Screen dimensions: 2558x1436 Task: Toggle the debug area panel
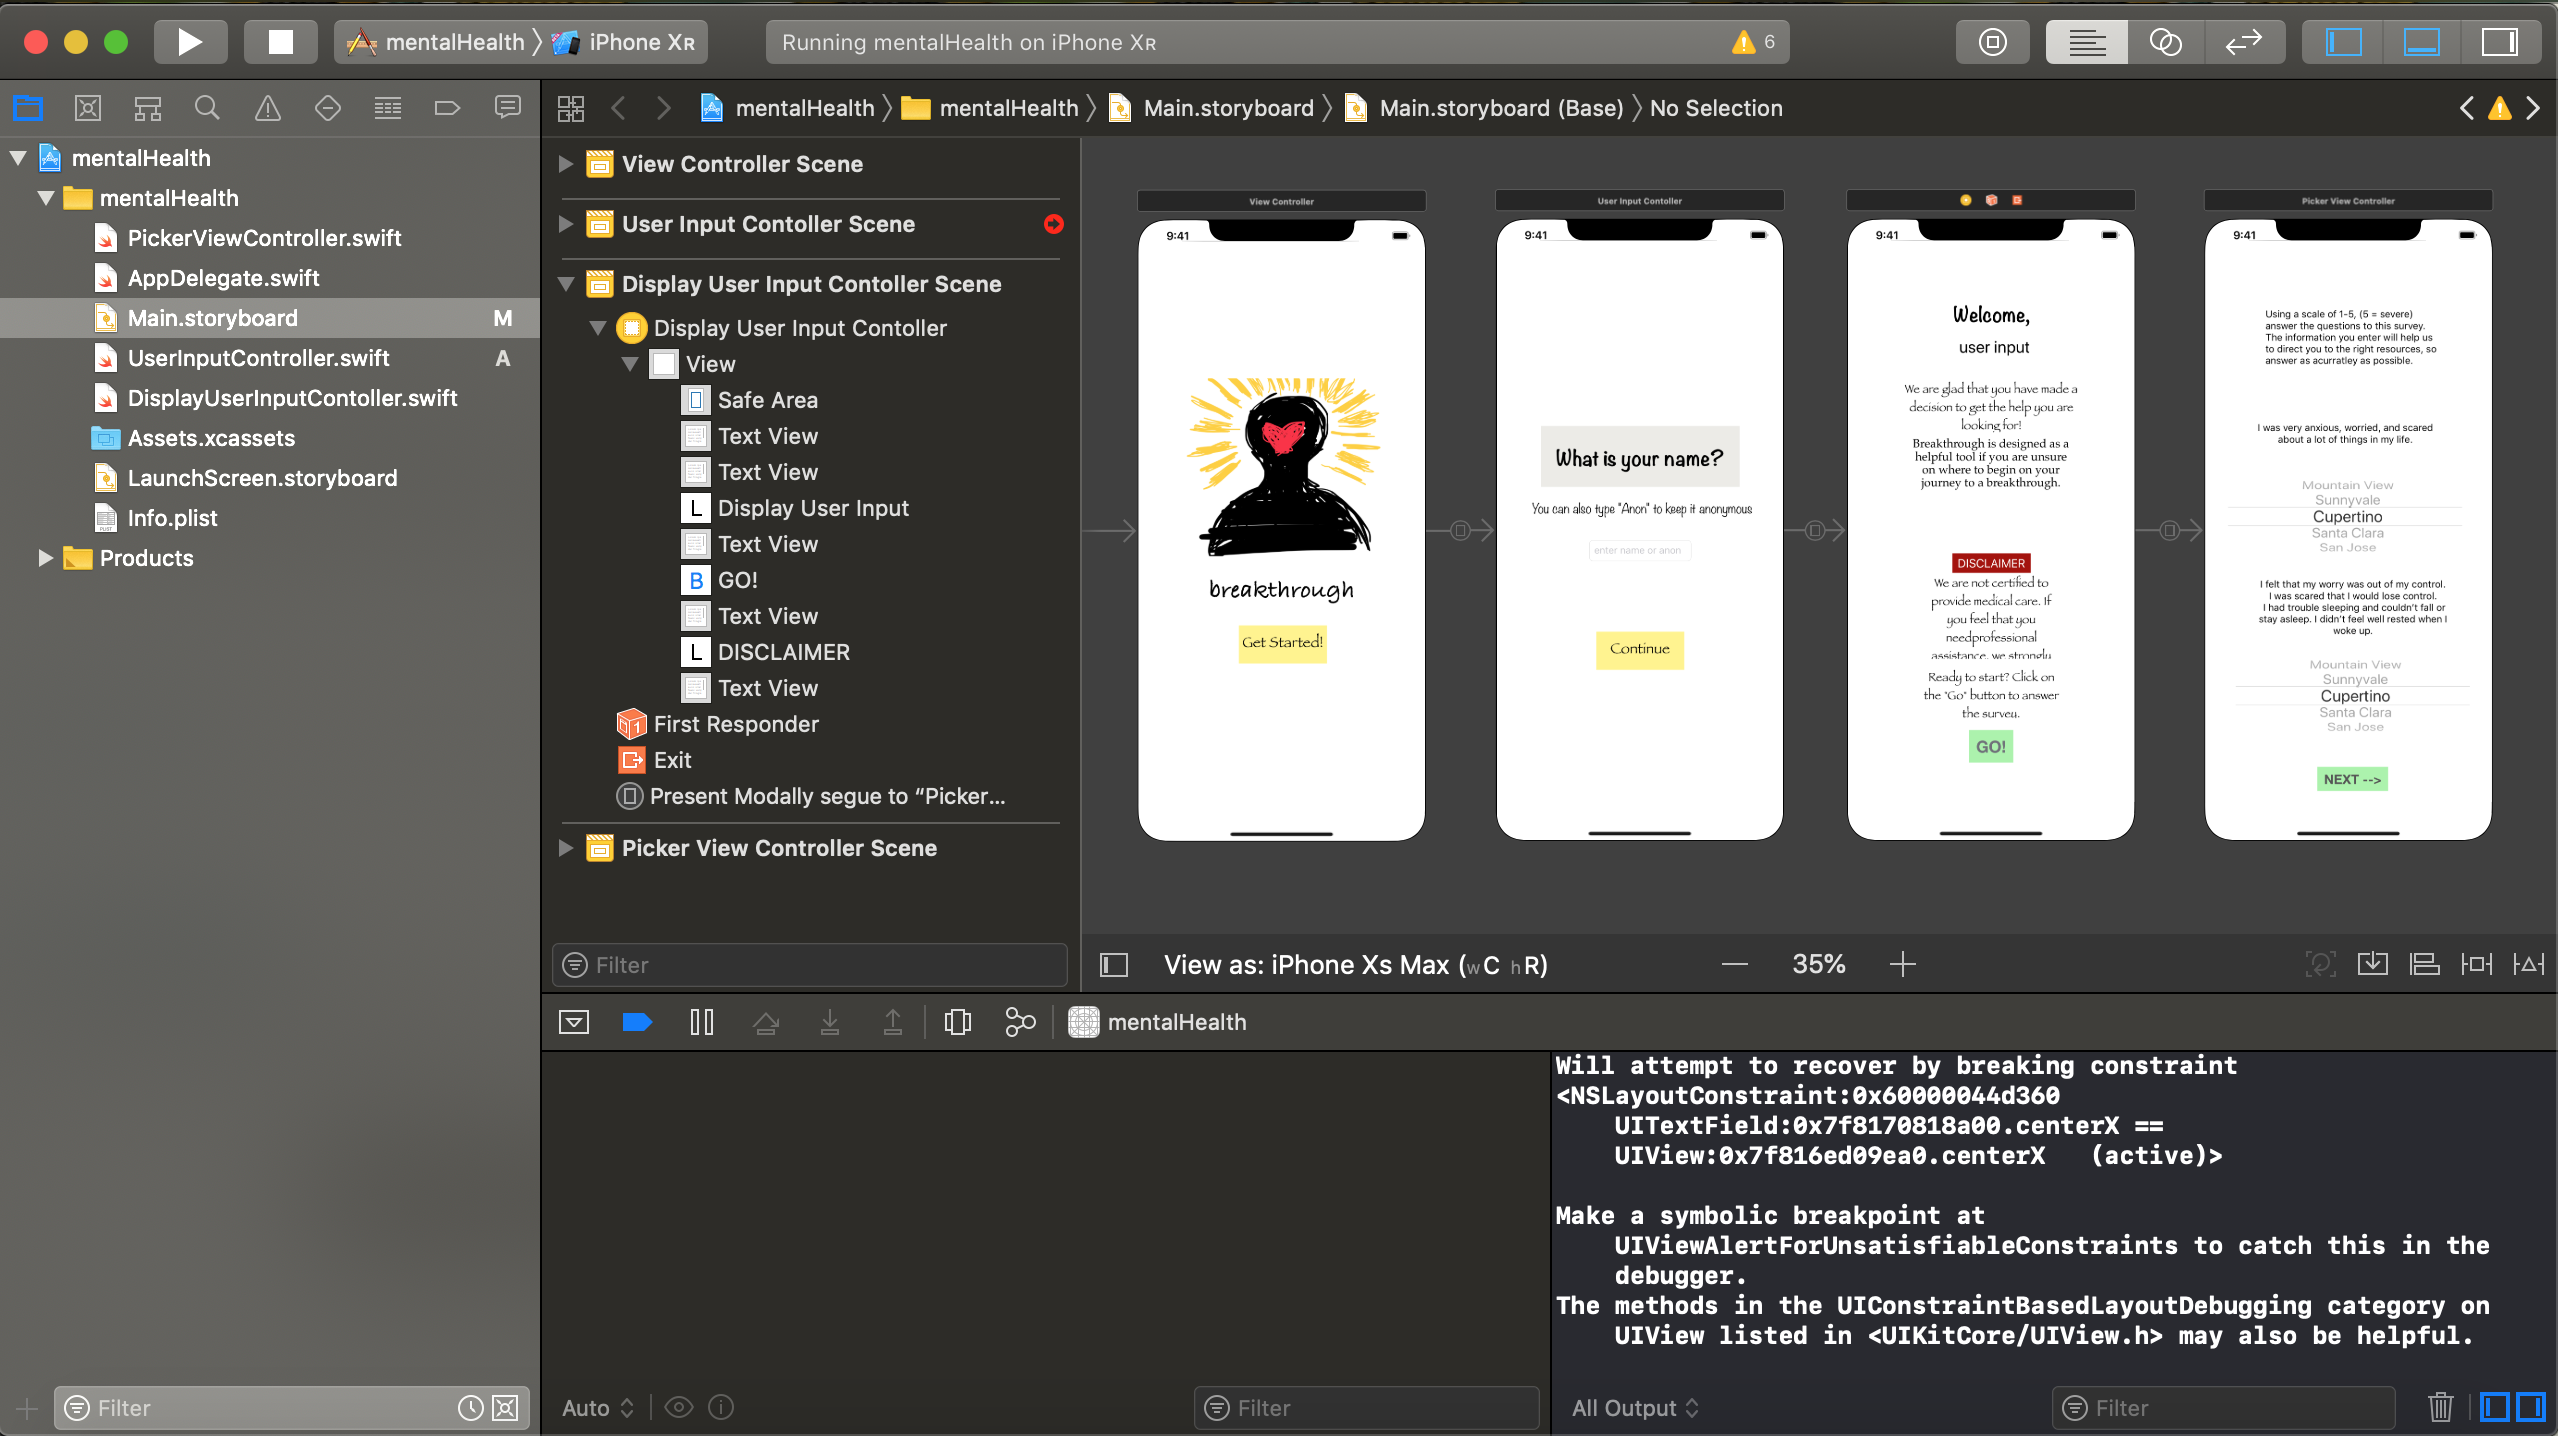click(2421, 42)
